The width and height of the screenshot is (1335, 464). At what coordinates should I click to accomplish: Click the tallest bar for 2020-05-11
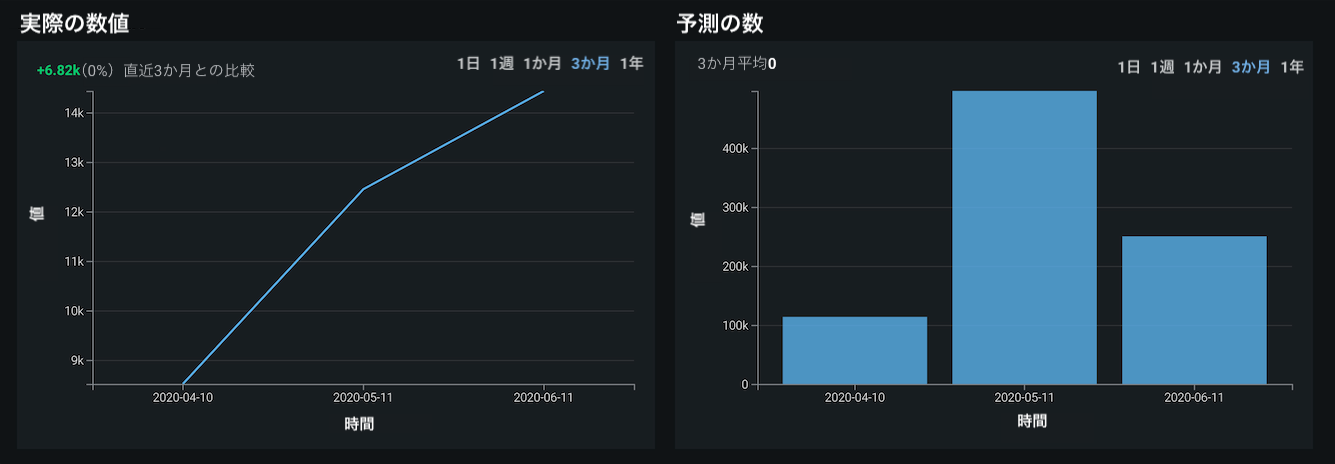[x=1024, y=238]
